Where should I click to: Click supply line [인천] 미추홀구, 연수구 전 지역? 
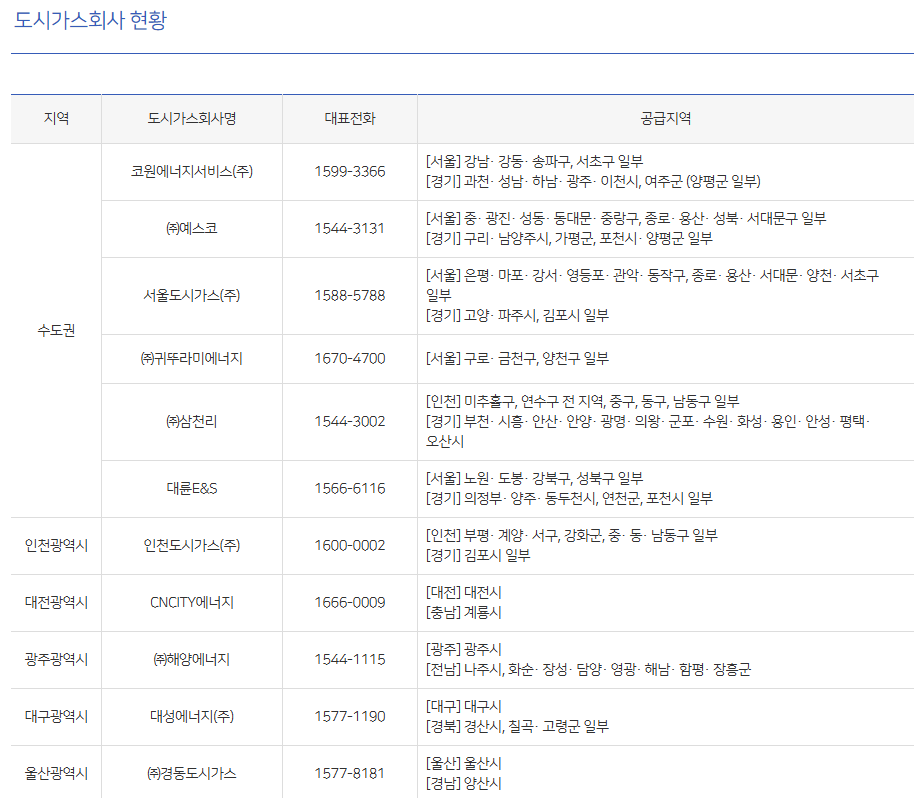tap(582, 401)
